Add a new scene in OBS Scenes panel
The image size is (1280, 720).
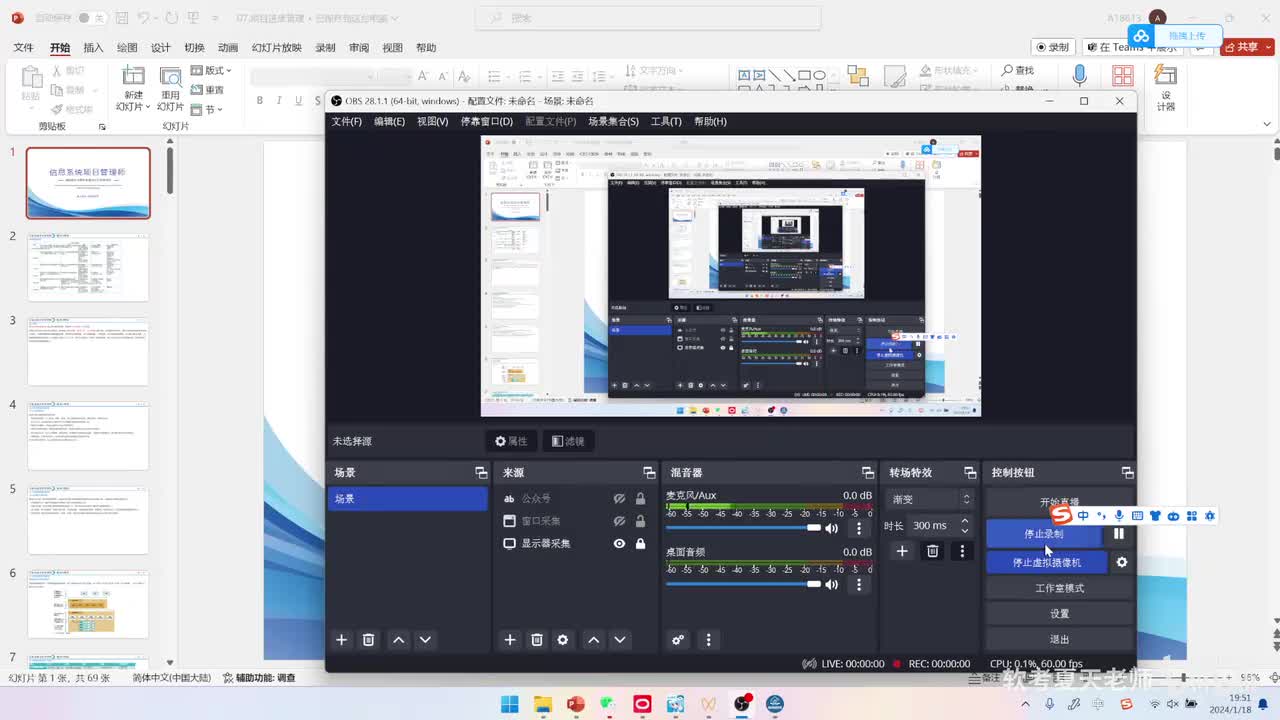coord(341,640)
